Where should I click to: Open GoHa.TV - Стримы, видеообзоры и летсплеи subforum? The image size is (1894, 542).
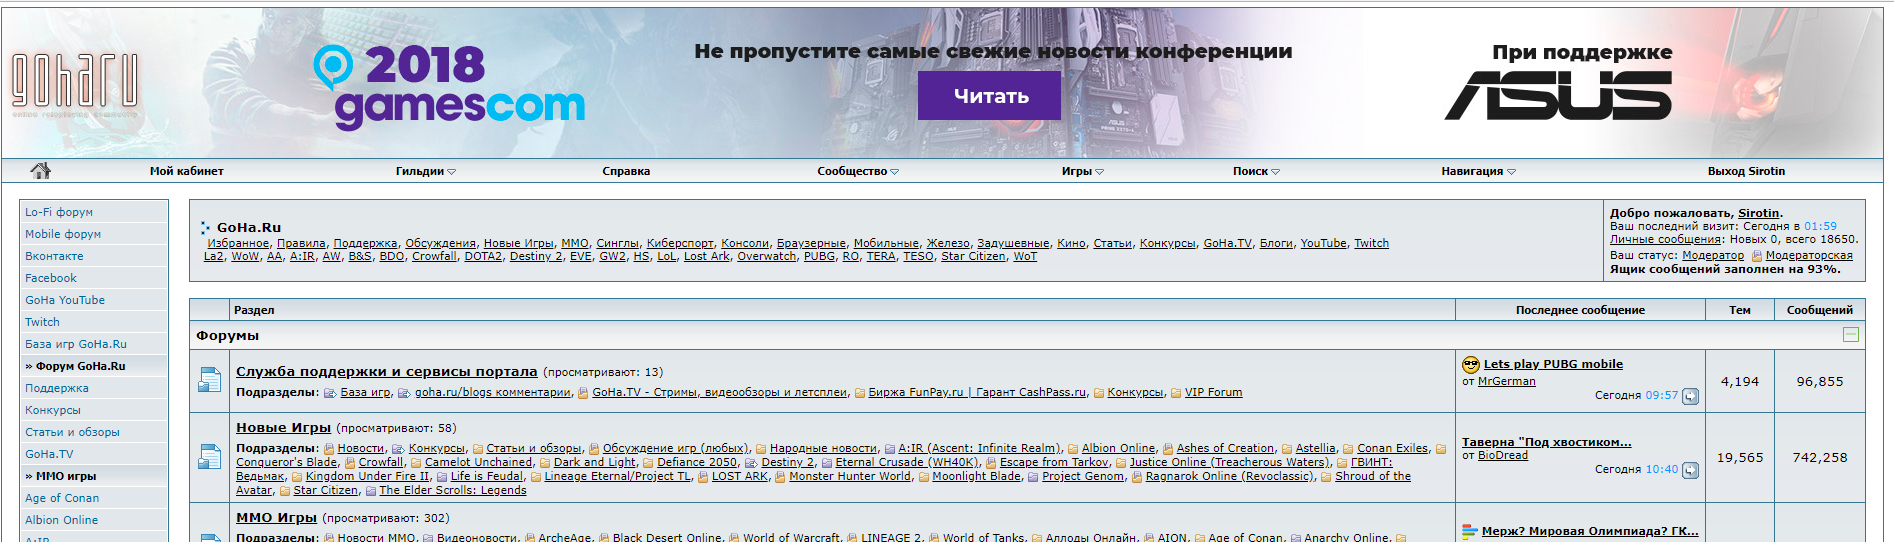click(x=720, y=392)
